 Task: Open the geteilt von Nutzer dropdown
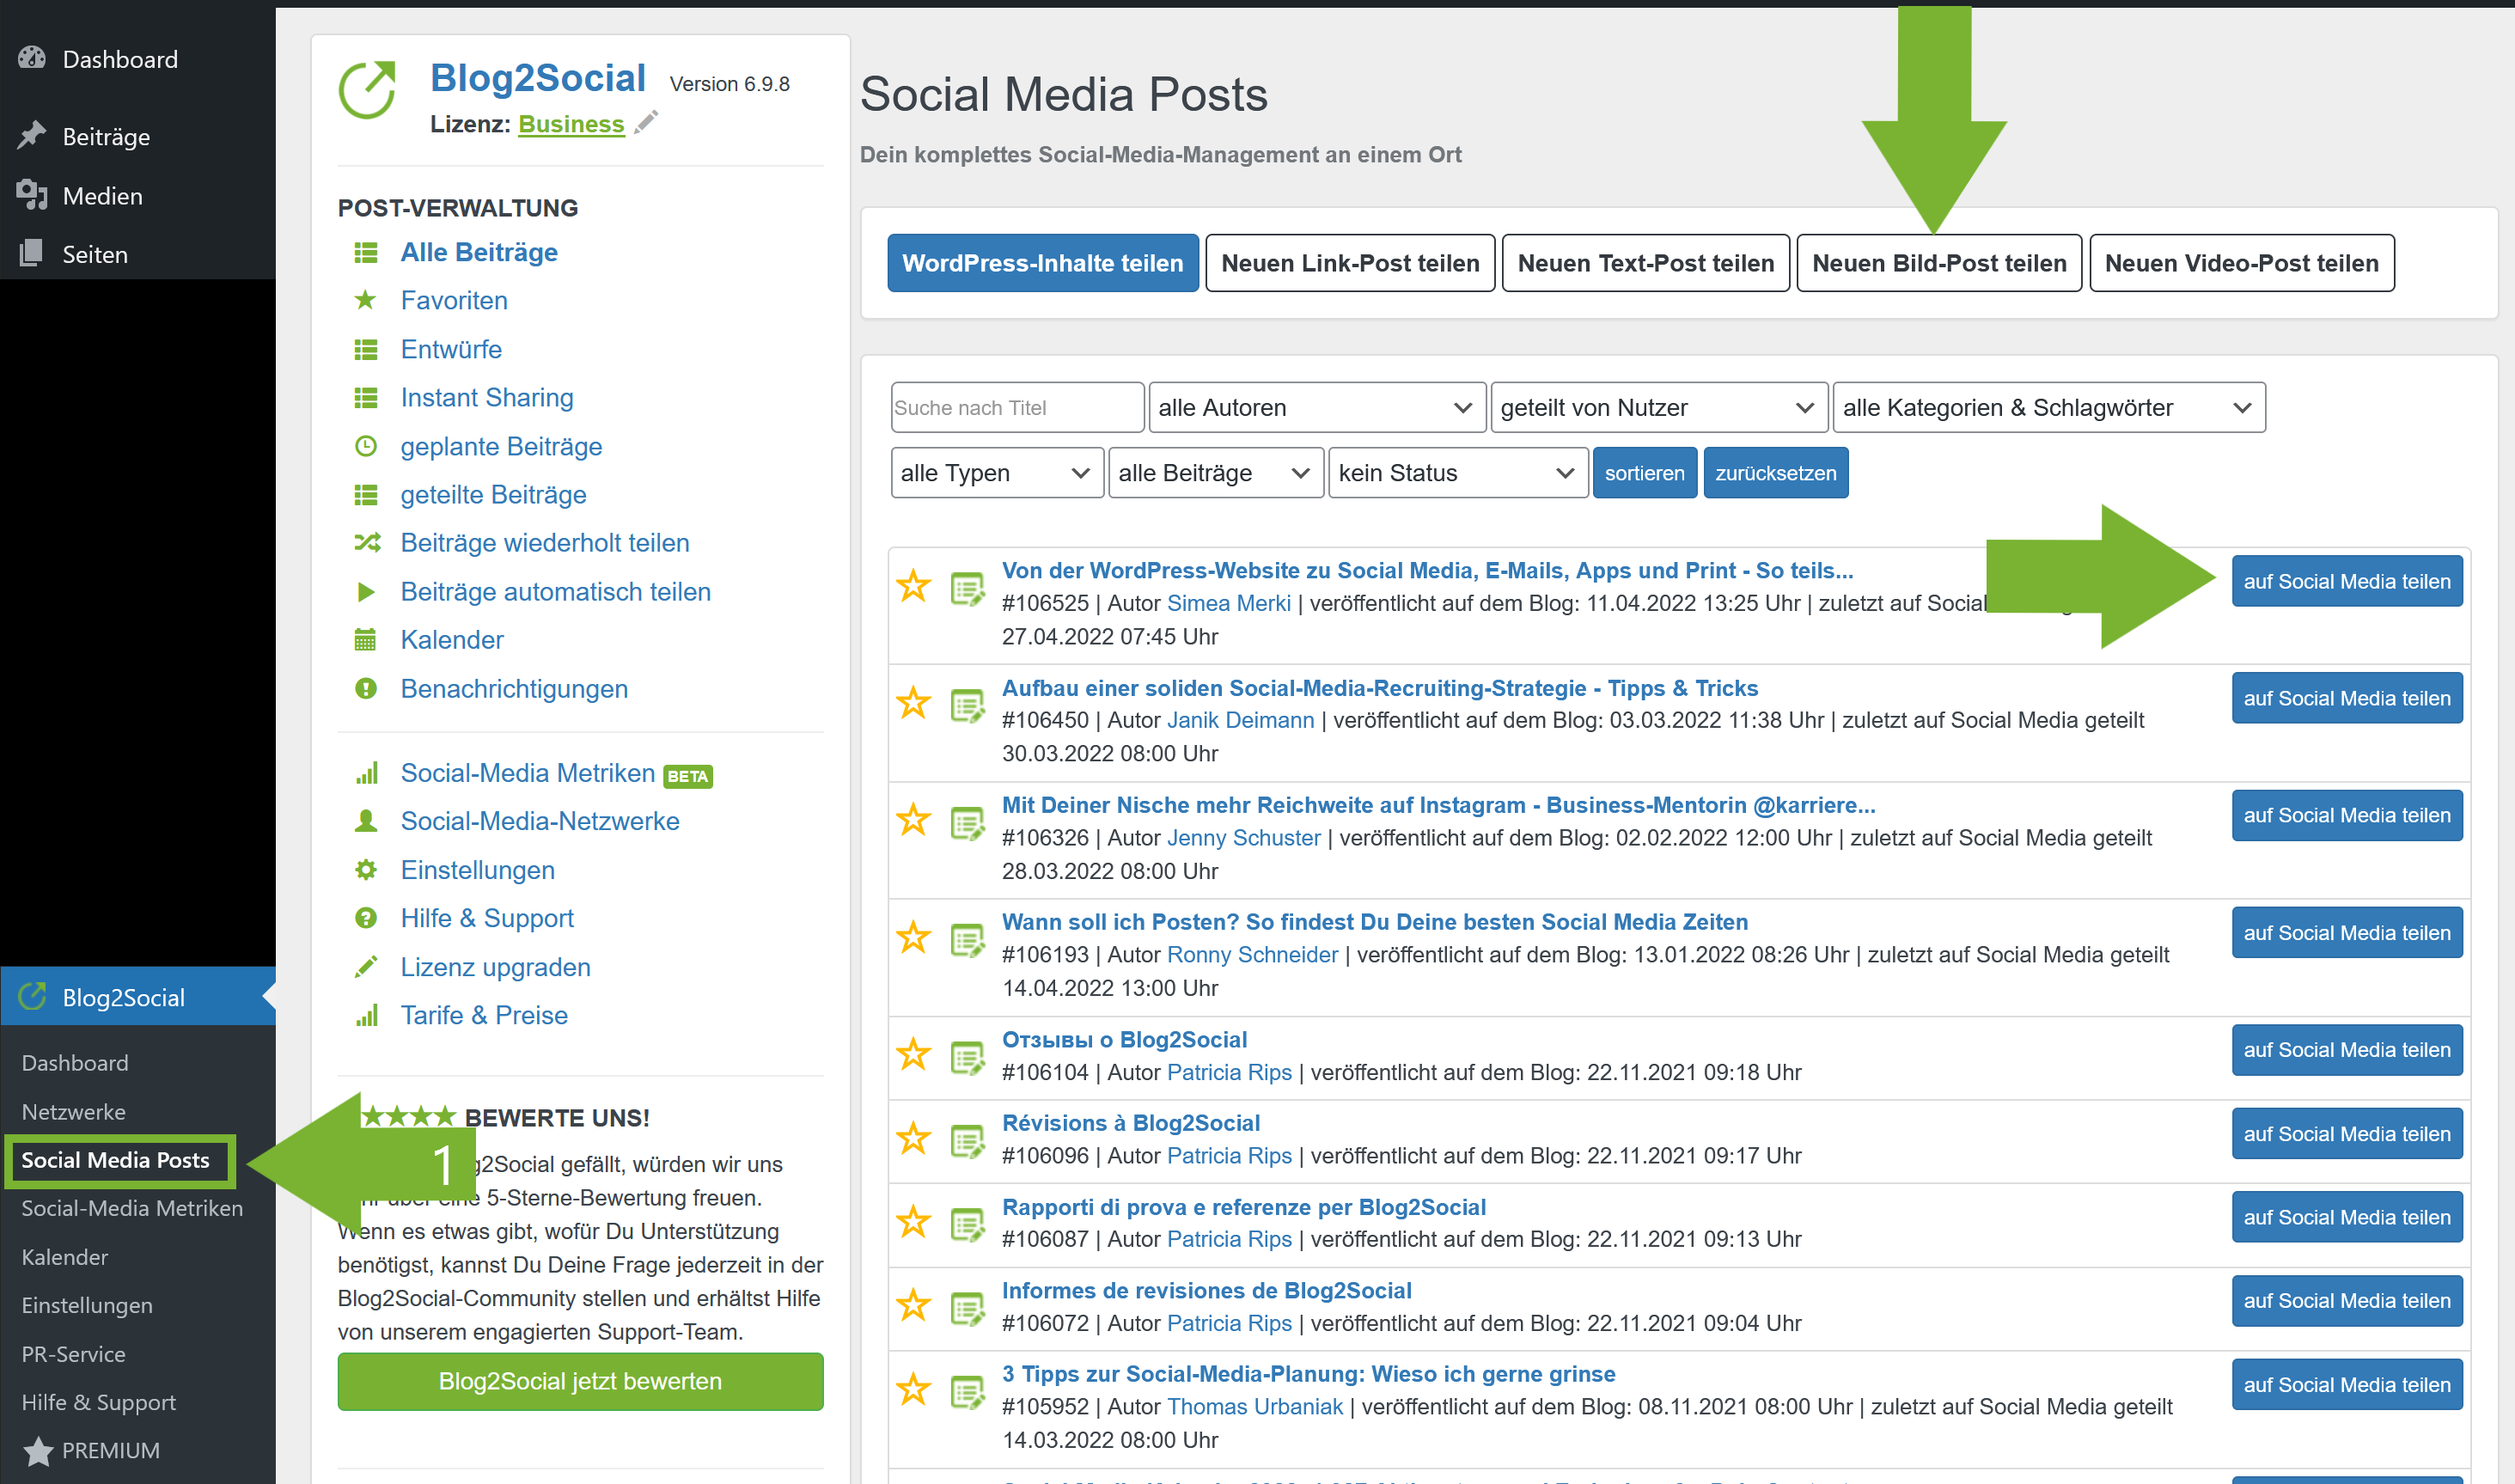[x=1659, y=408]
